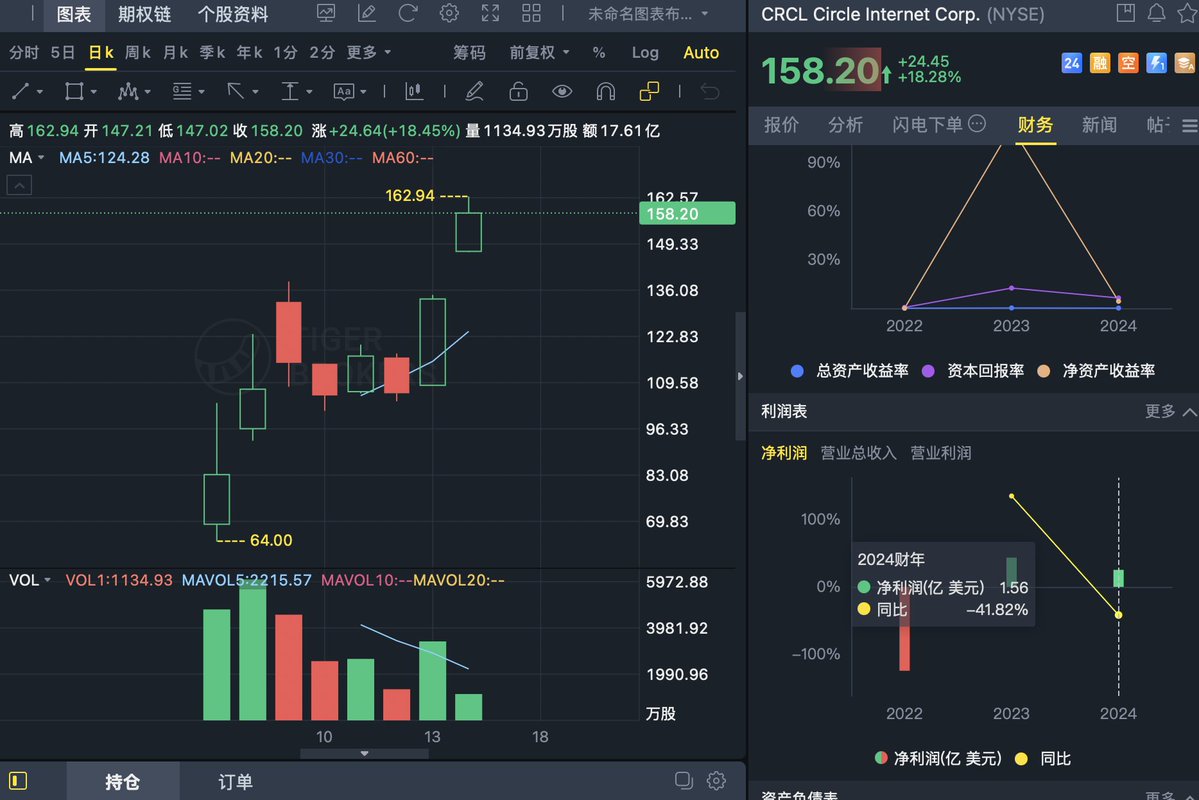Click the 融 margin badge
The image size is (1199, 800).
tap(1100, 63)
